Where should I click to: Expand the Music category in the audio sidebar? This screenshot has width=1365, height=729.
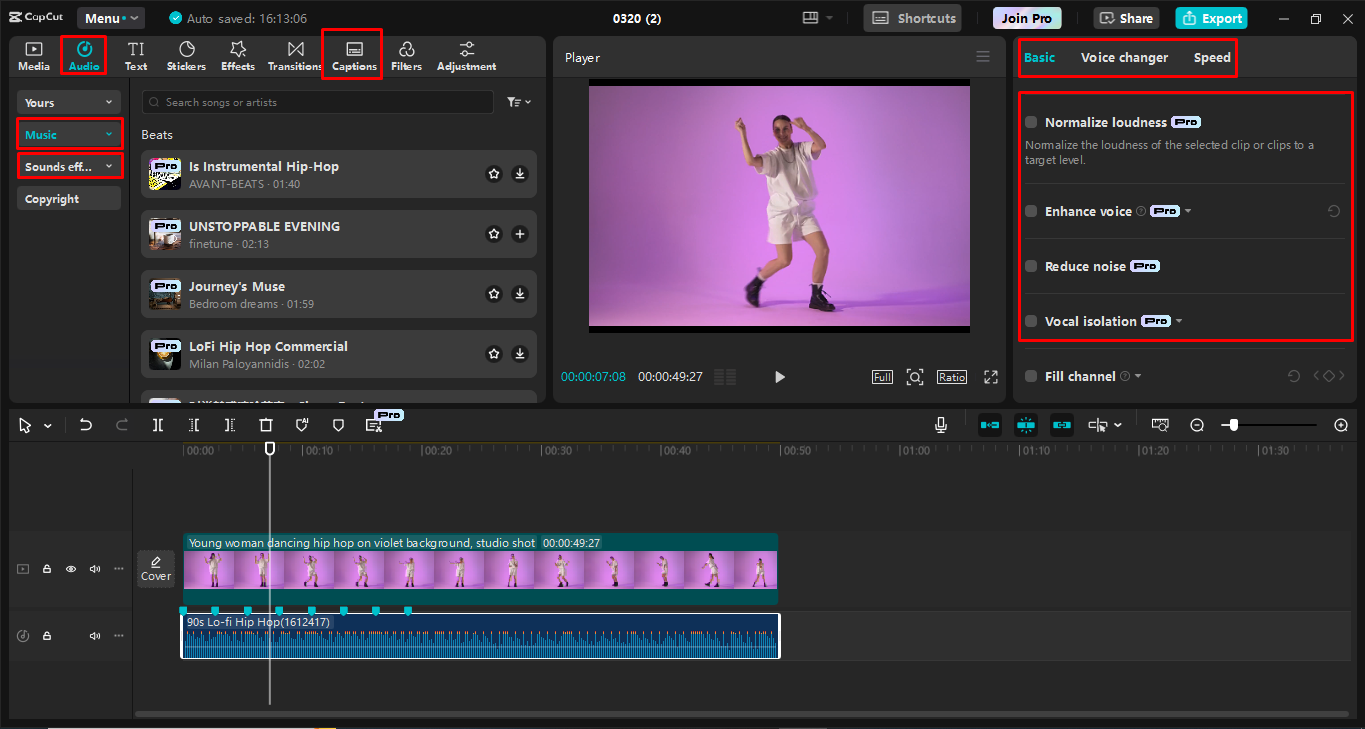coord(68,133)
